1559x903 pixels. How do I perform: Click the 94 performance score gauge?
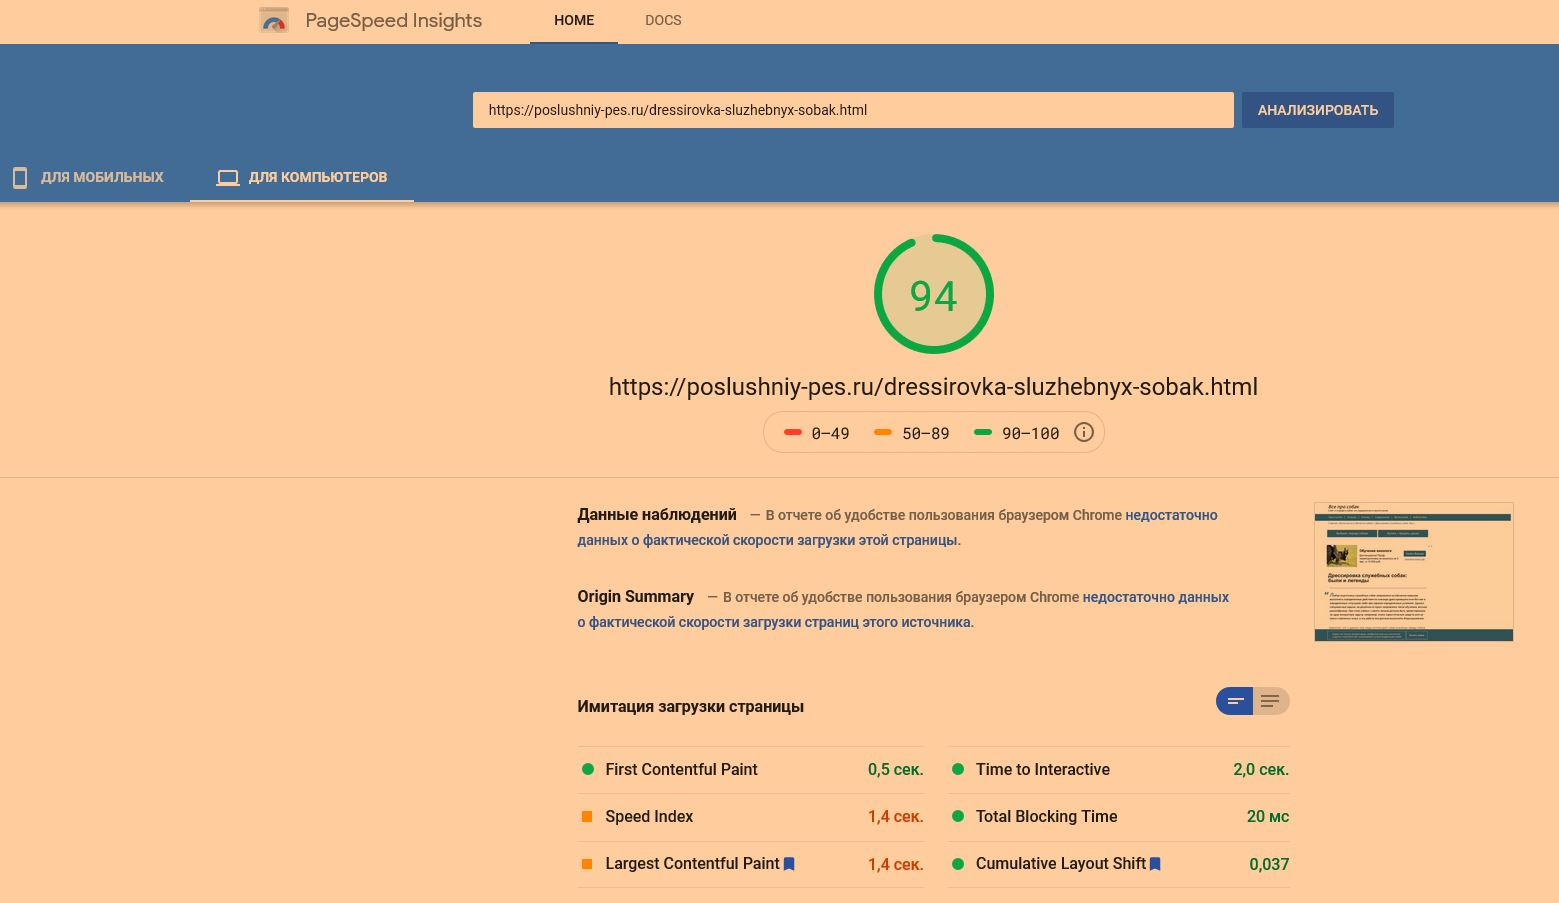click(x=934, y=294)
